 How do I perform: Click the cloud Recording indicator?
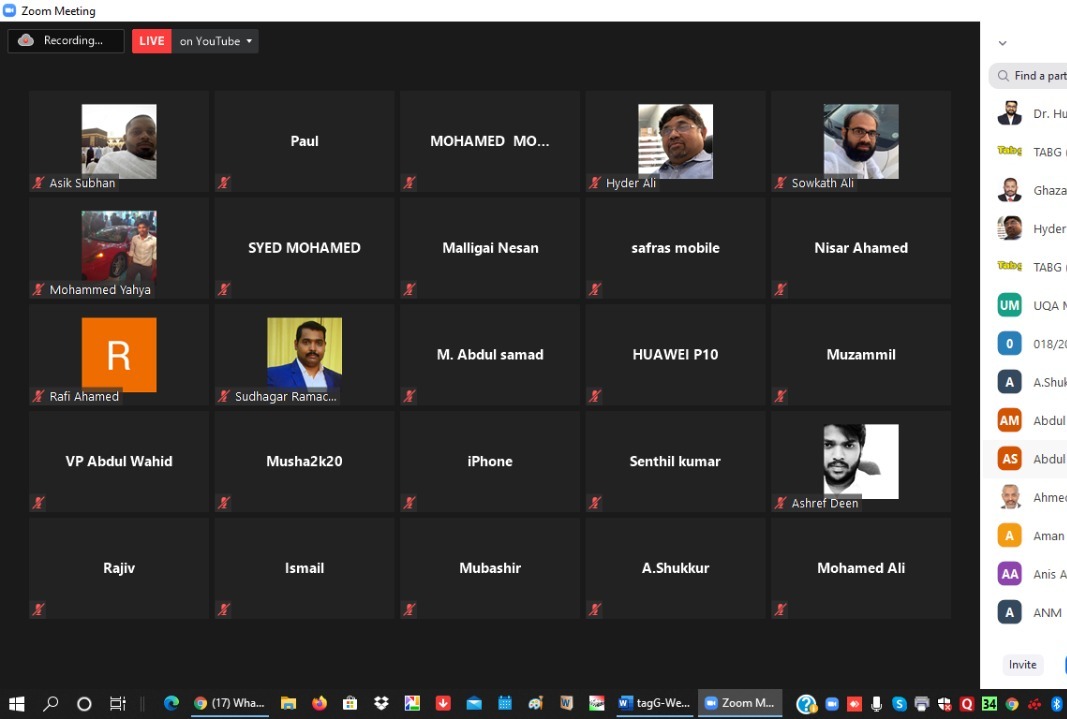[x=65, y=41]
